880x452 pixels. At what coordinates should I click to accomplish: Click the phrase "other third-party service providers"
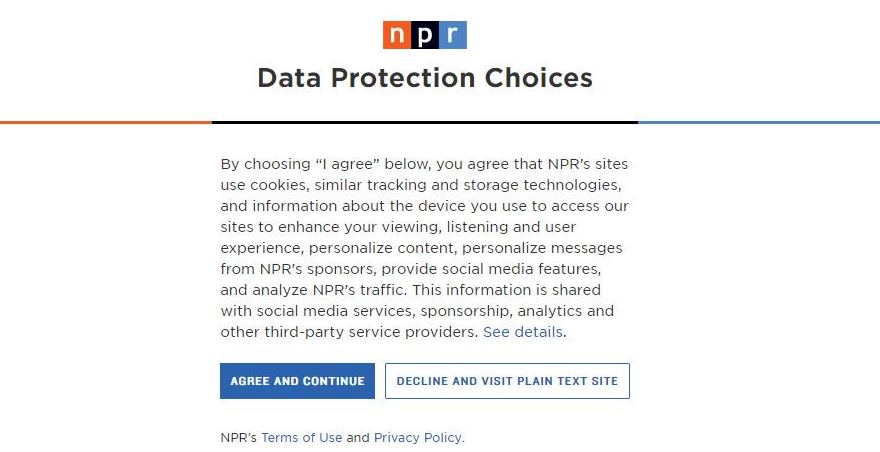pyautogui.click(x=349, y=332)
